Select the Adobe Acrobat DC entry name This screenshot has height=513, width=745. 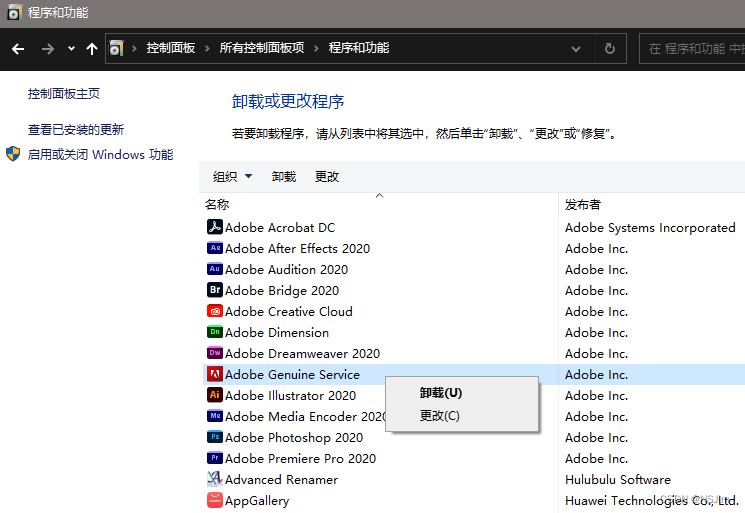point(280,228)
